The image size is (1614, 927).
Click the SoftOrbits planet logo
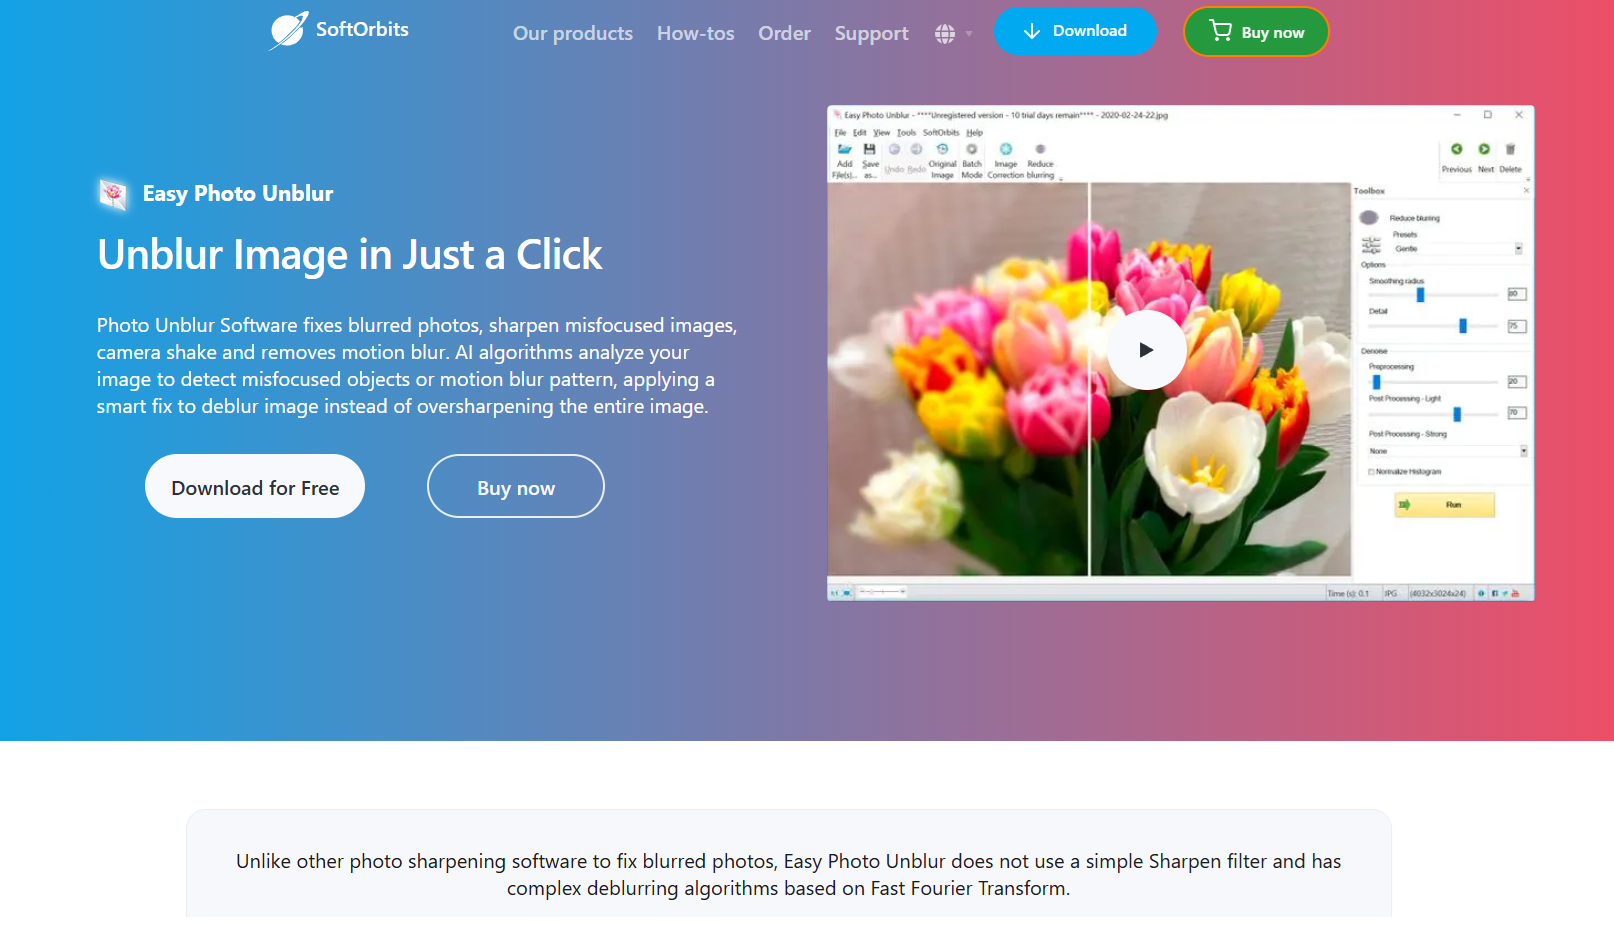click(x=289, y=30)
